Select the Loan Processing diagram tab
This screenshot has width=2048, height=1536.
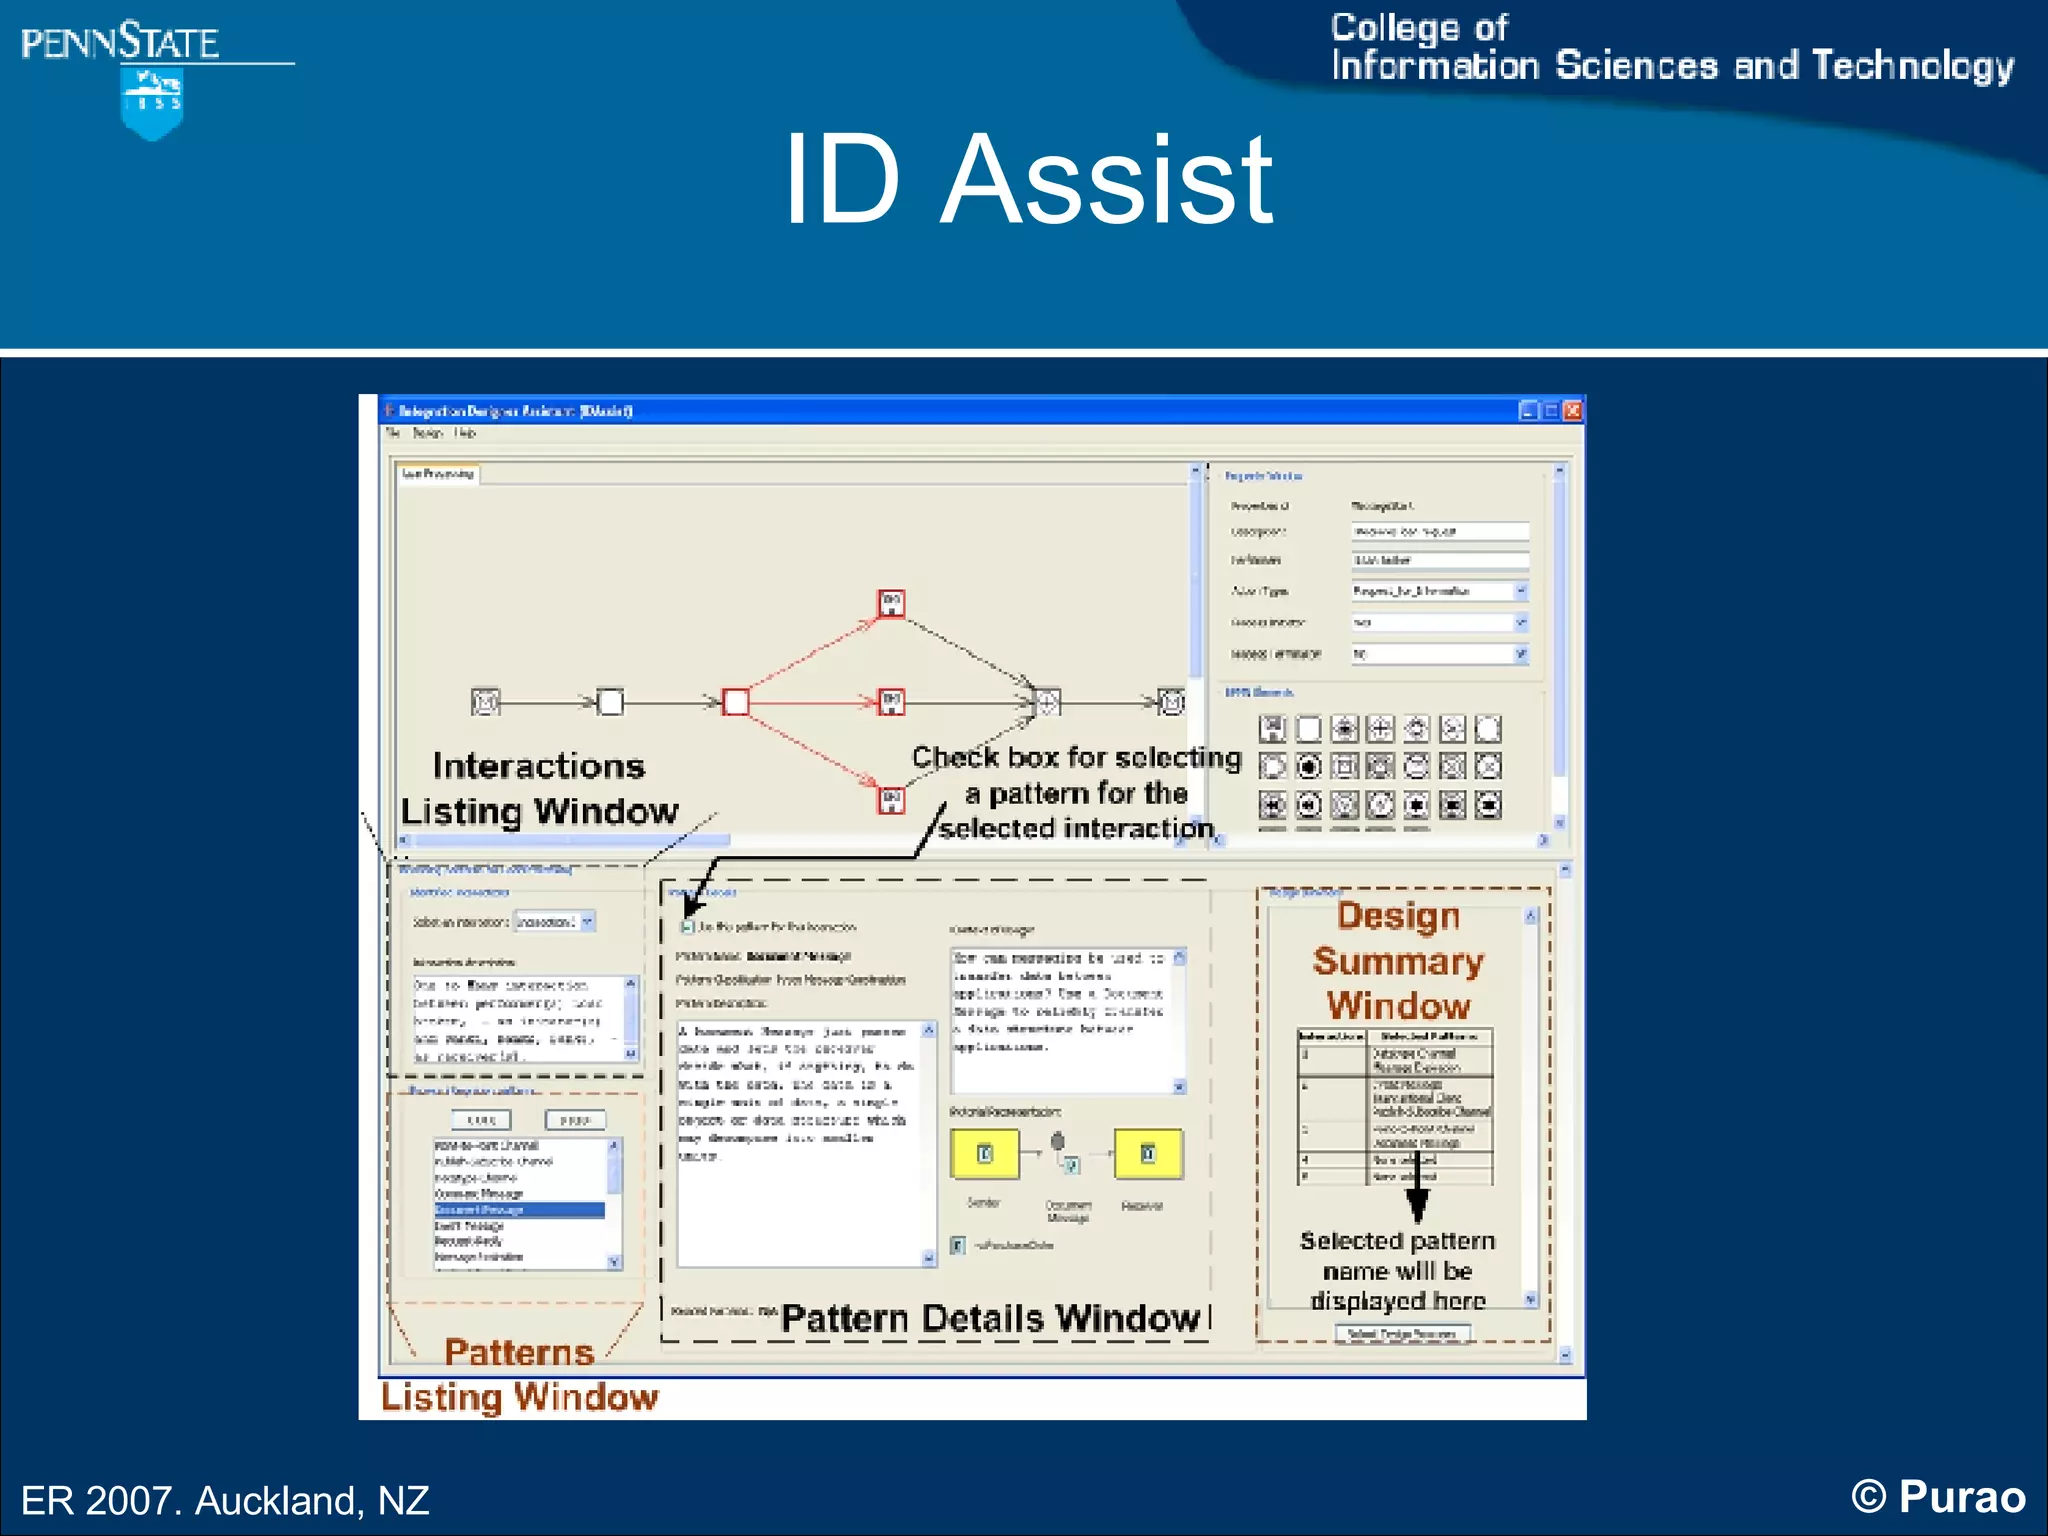[438, 474]
